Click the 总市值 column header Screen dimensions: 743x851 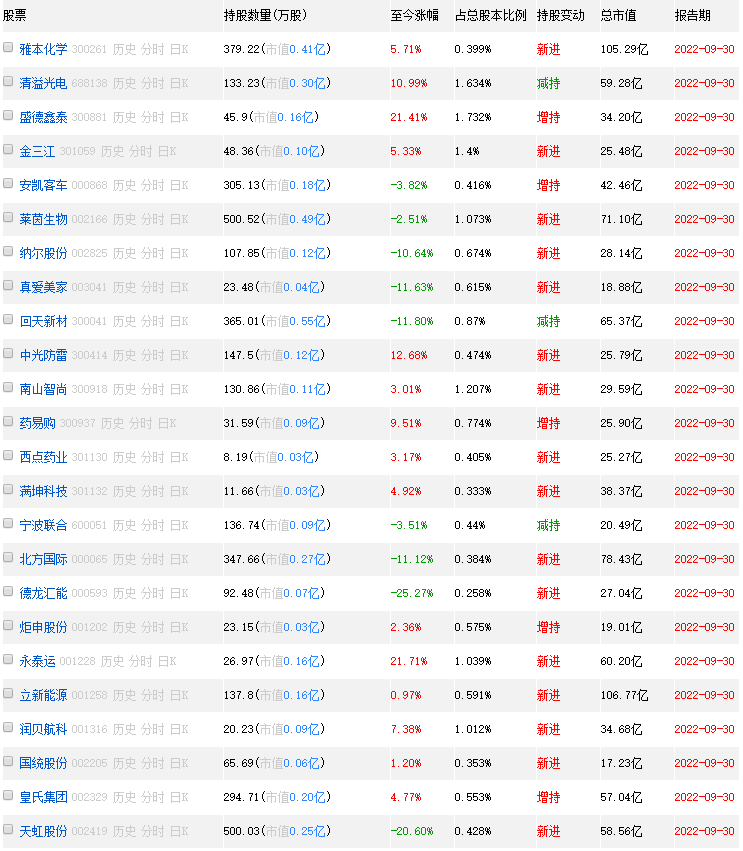click(618, 15)
